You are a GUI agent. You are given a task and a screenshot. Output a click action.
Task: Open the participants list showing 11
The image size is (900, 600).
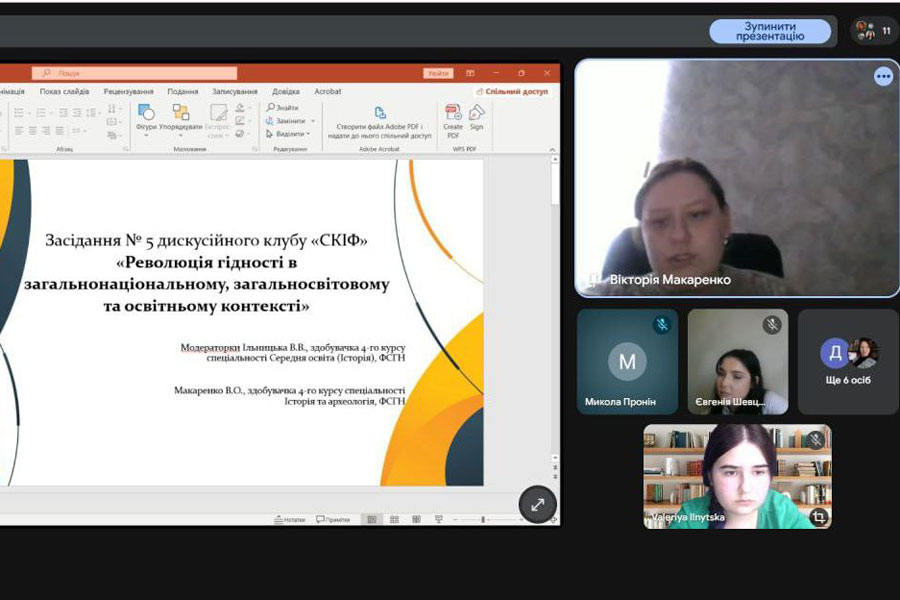pyautogui.click(x=874, y=30)
